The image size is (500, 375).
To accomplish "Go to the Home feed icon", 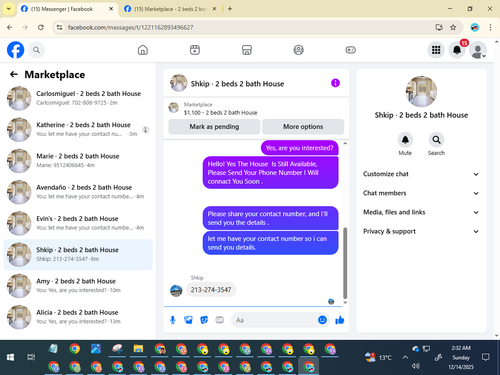I will point(143,50).
